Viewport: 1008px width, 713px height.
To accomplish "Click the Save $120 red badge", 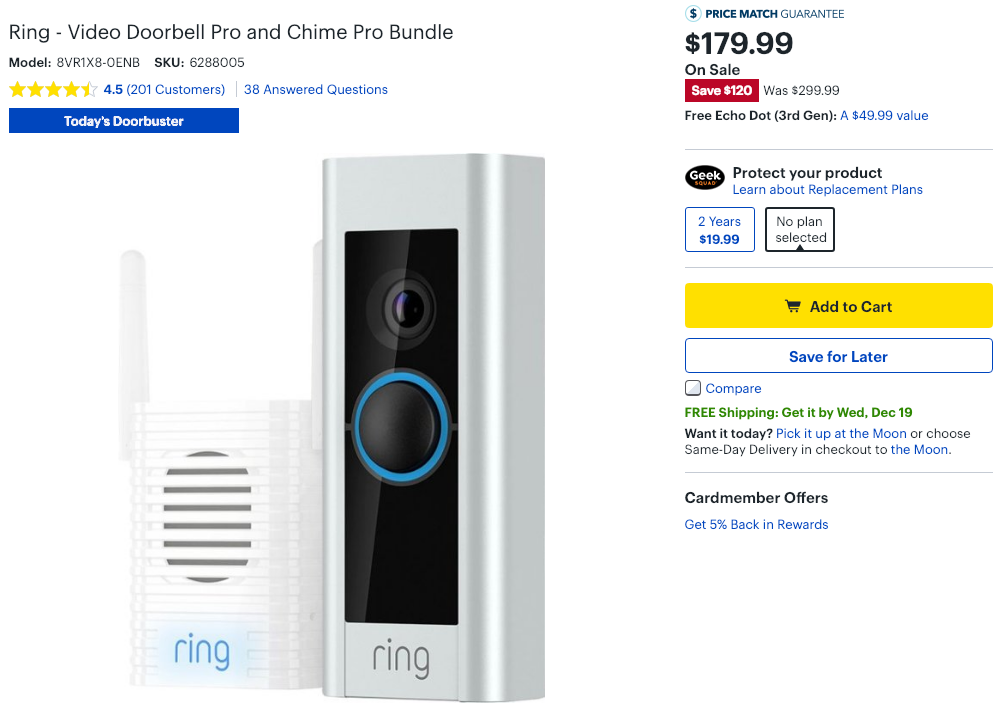I will pyautogui.click(x=721, y=90).
